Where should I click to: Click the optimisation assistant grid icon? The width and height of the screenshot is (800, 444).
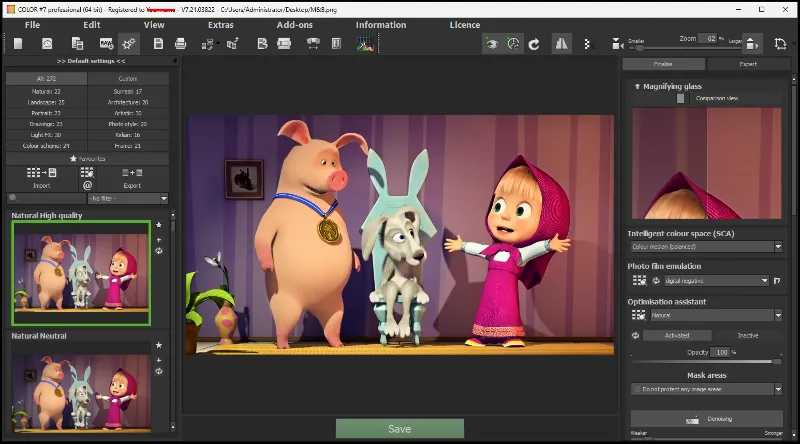(639, 315)
